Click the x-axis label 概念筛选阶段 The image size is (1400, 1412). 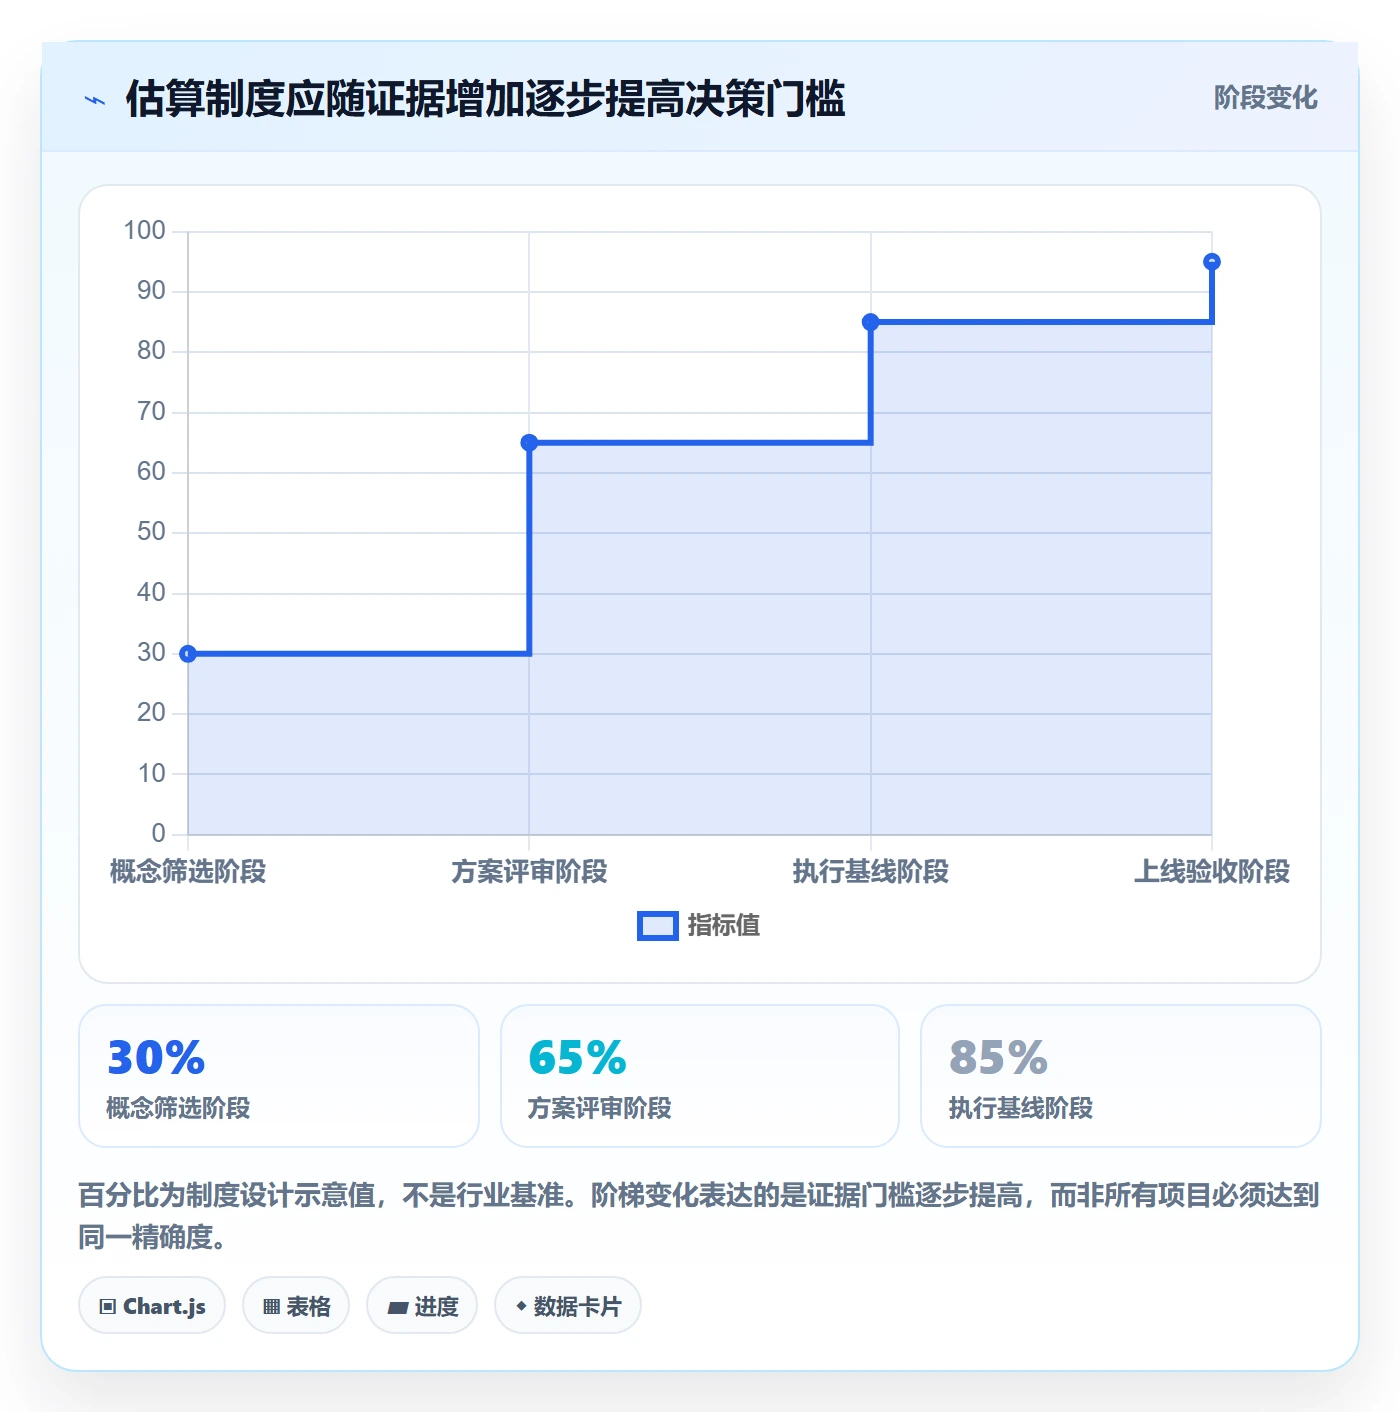(188, 872)
